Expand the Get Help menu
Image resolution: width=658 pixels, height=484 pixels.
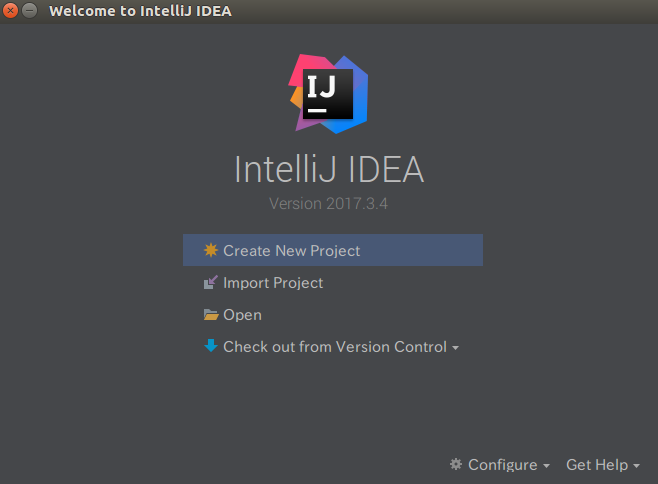pyautogui.click(x=596, y=465)
